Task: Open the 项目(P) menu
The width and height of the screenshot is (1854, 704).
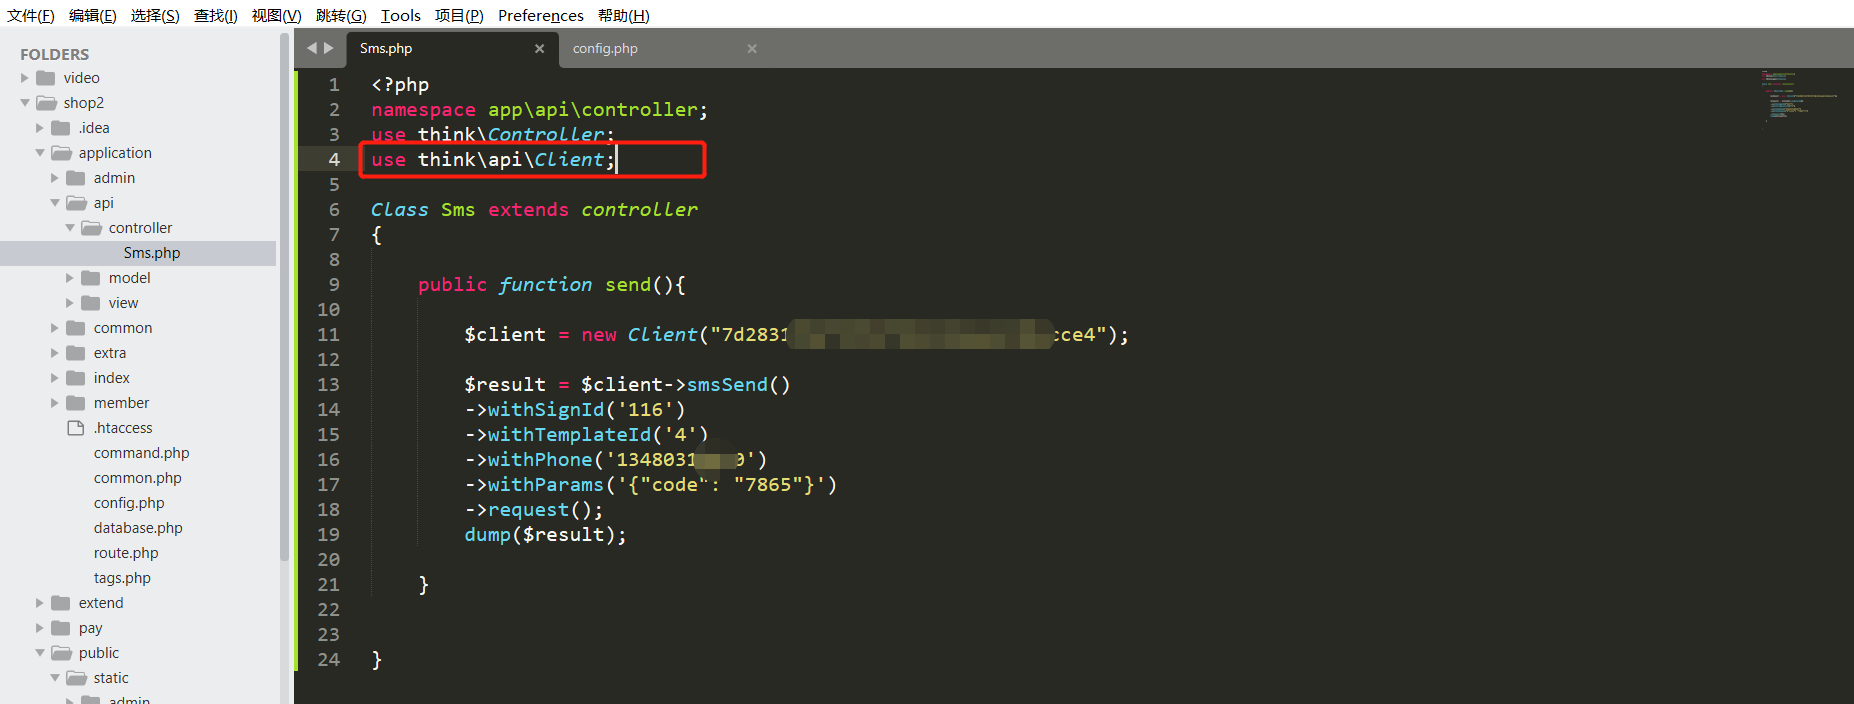Action: [459, 15]
